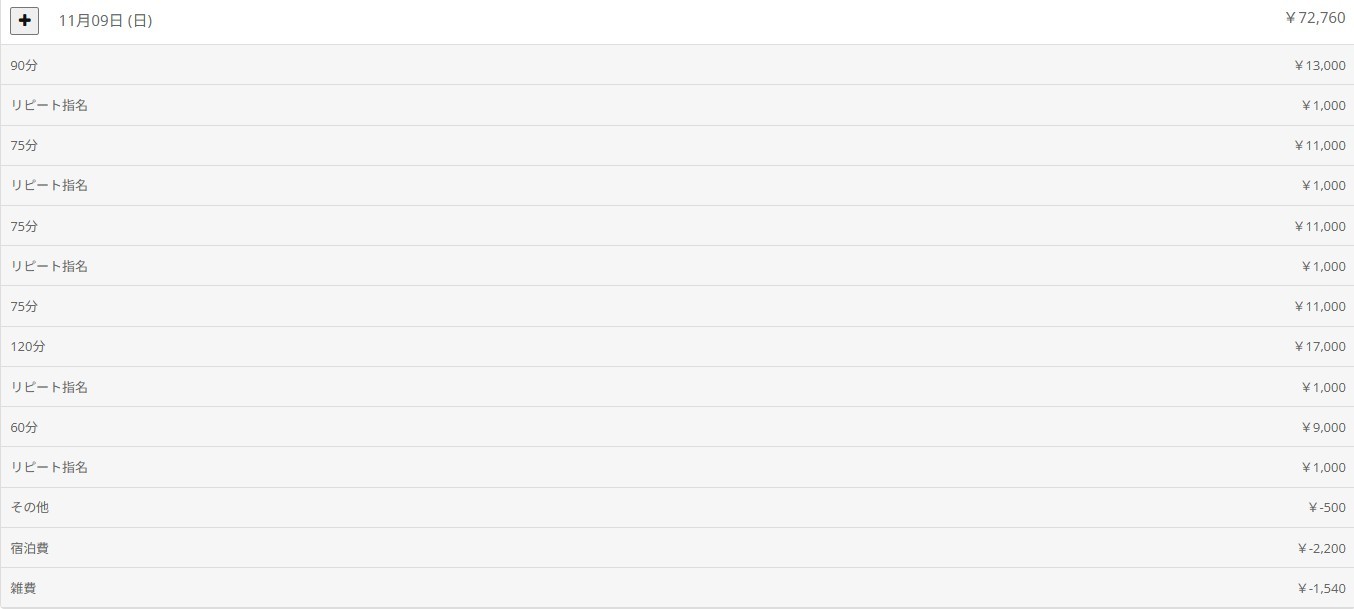Image resolution: width=1354 pixels, height=609 pixels.
Task: Select リピート指名 directly below 120分
Action: click(49, 387)
